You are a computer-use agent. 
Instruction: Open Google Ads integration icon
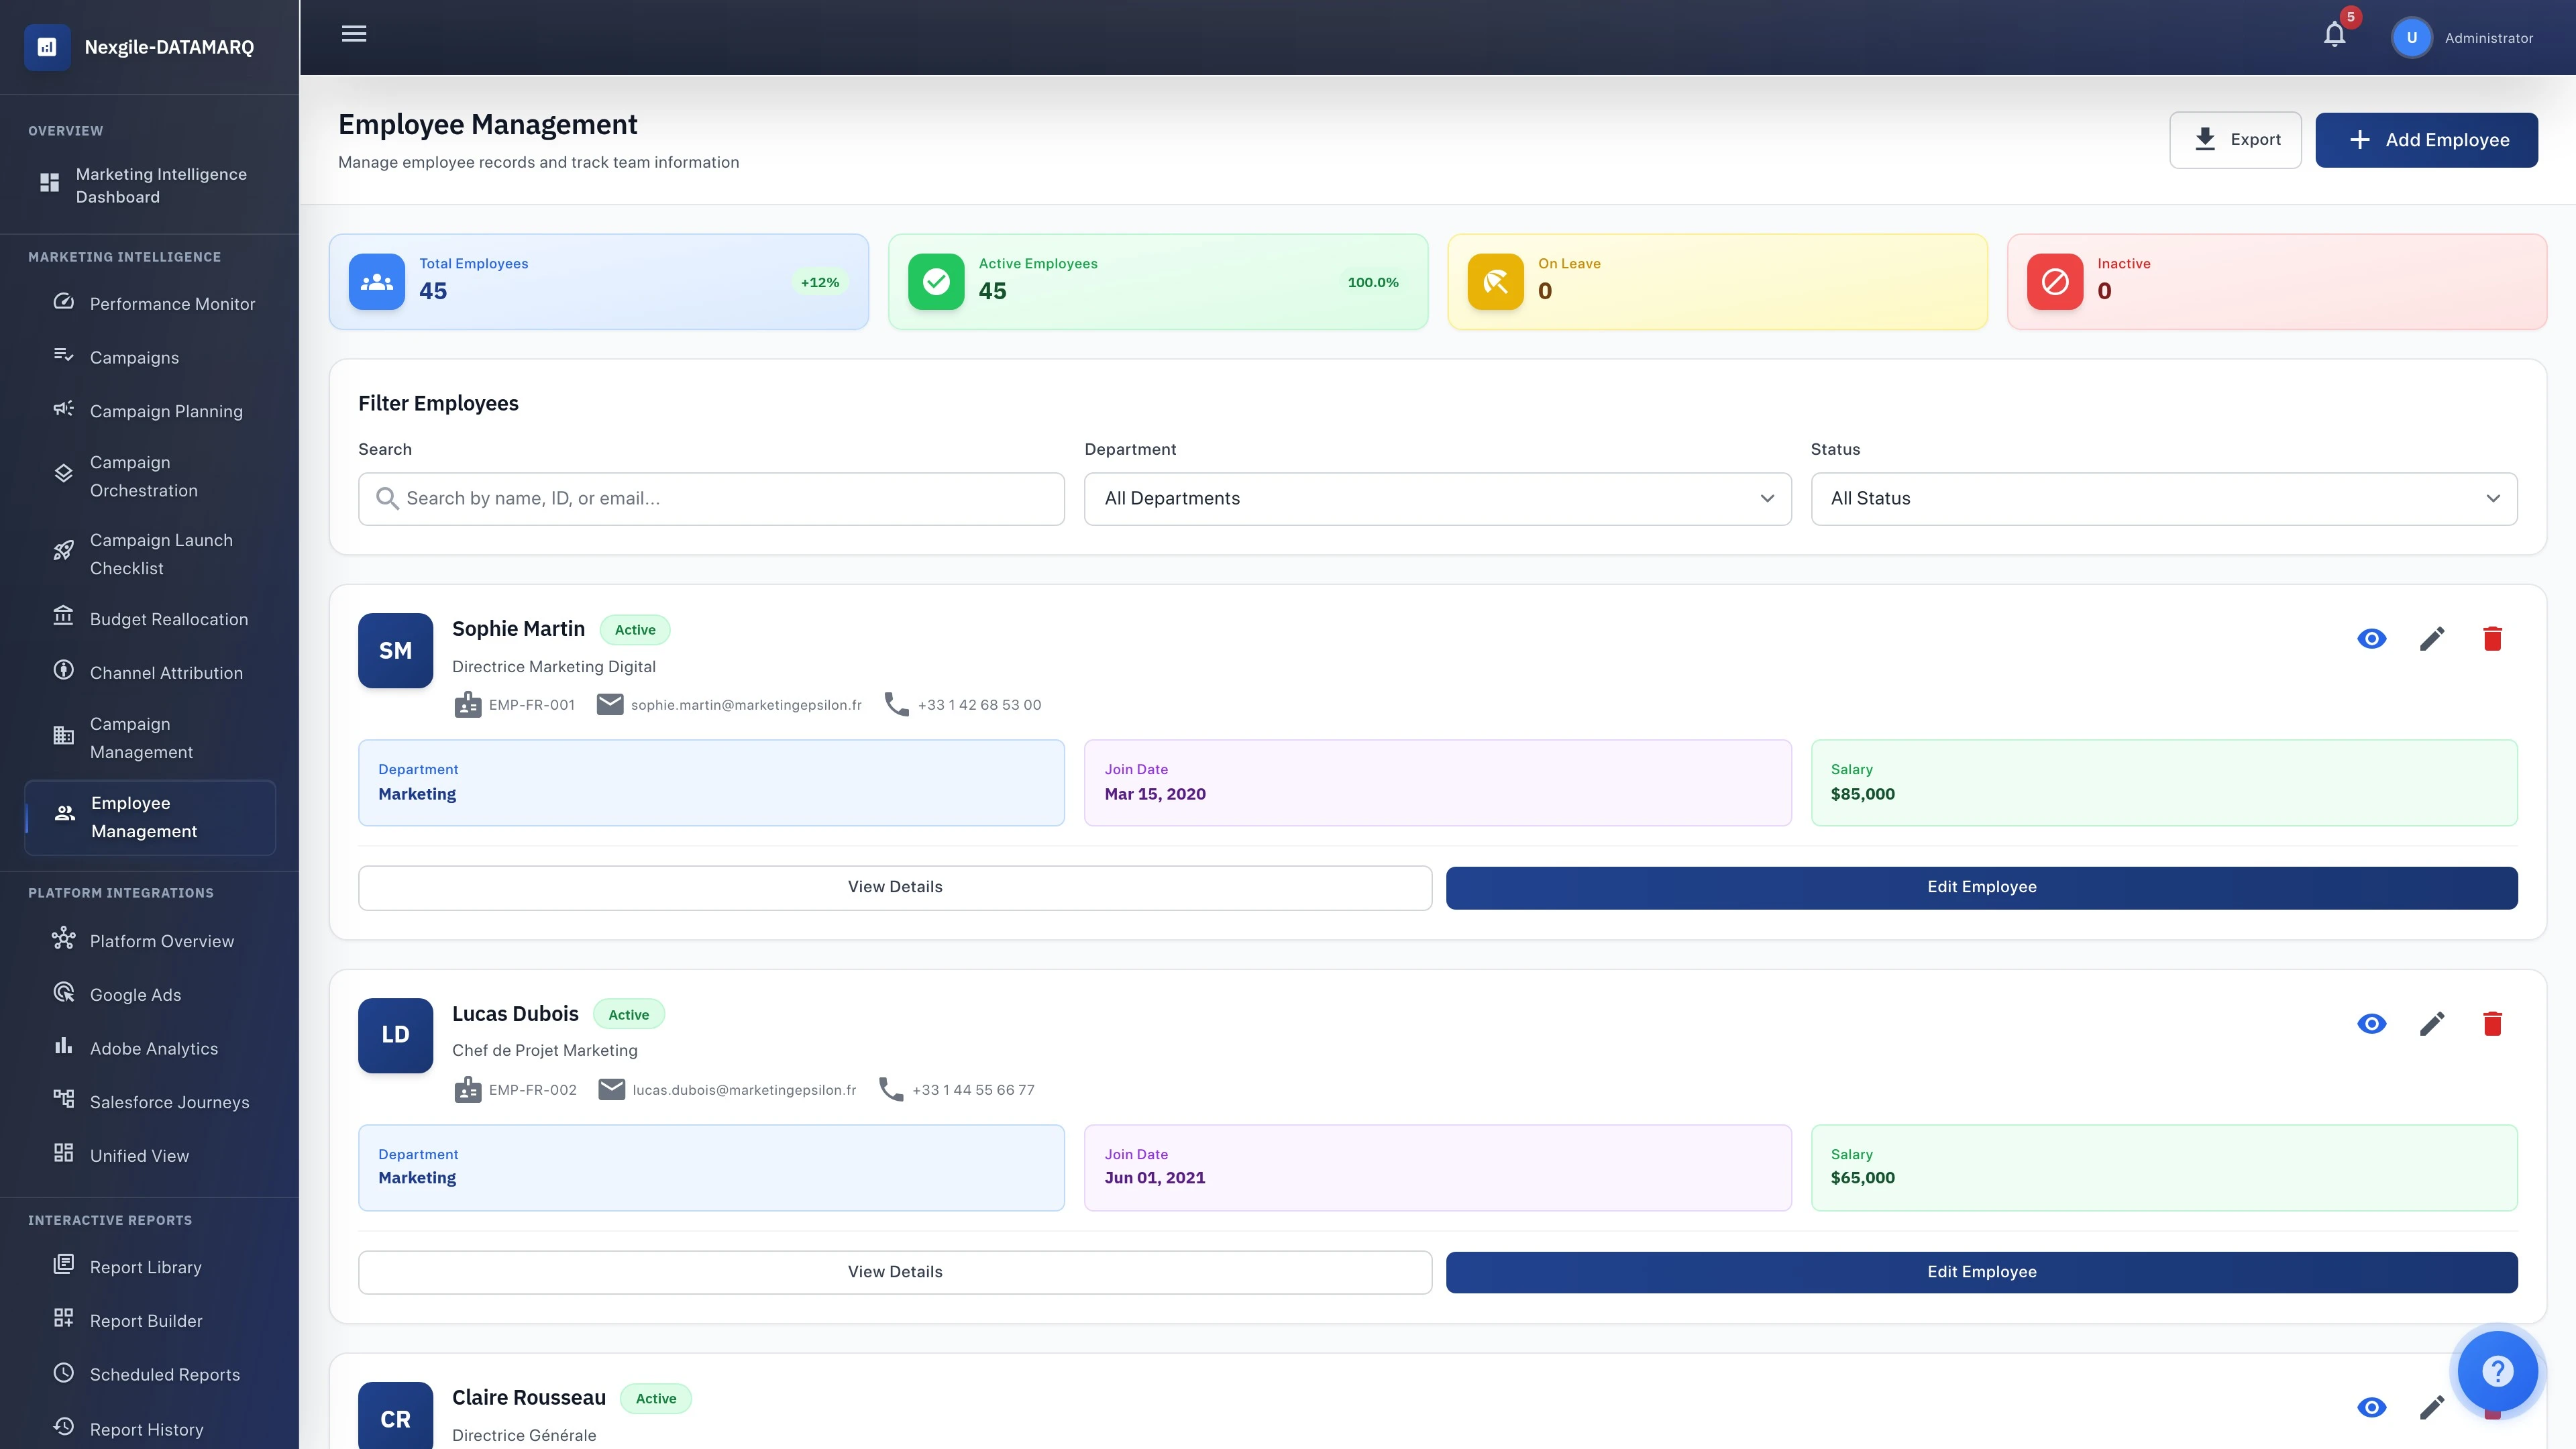coord(63,992)
